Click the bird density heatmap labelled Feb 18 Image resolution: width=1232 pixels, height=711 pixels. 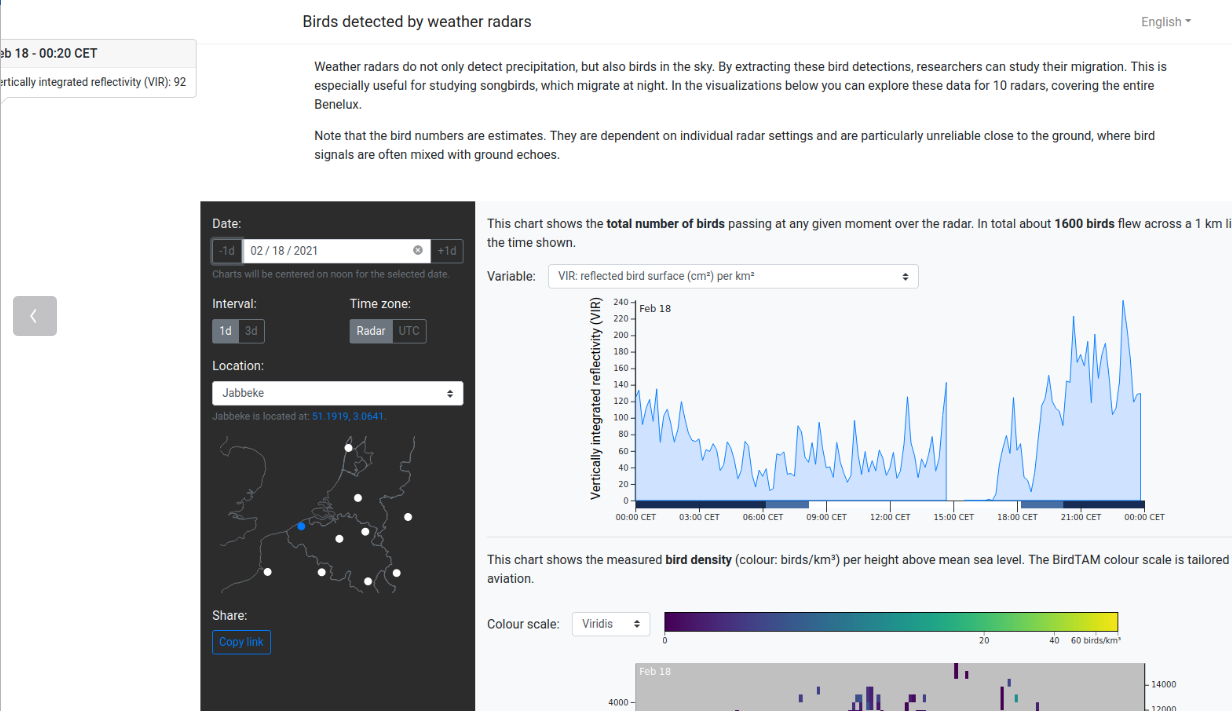click(889, 686)
